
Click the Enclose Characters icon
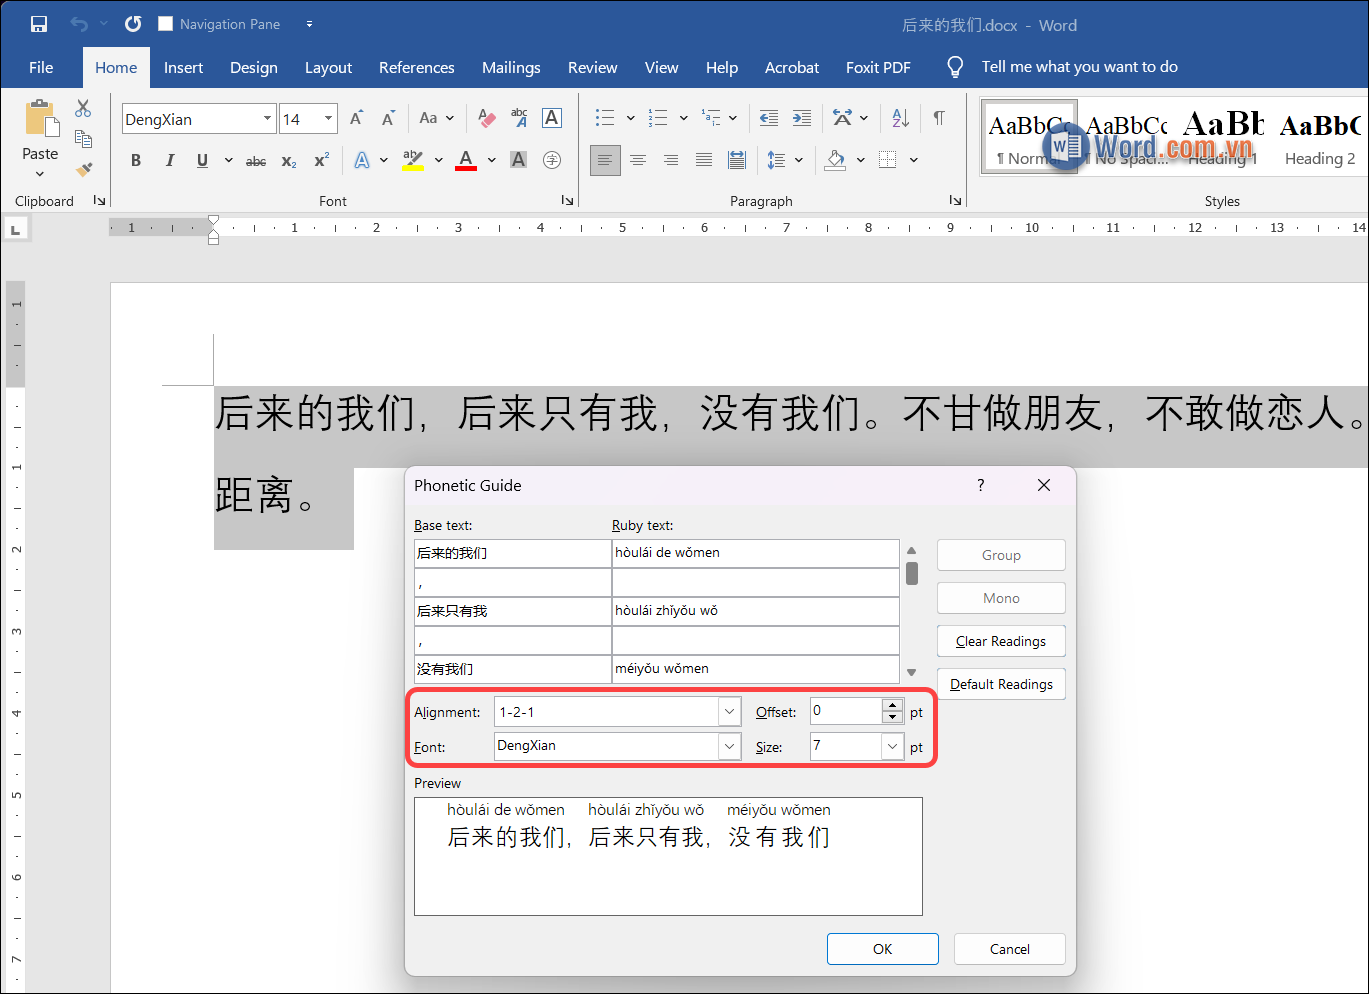click(552, 160)
